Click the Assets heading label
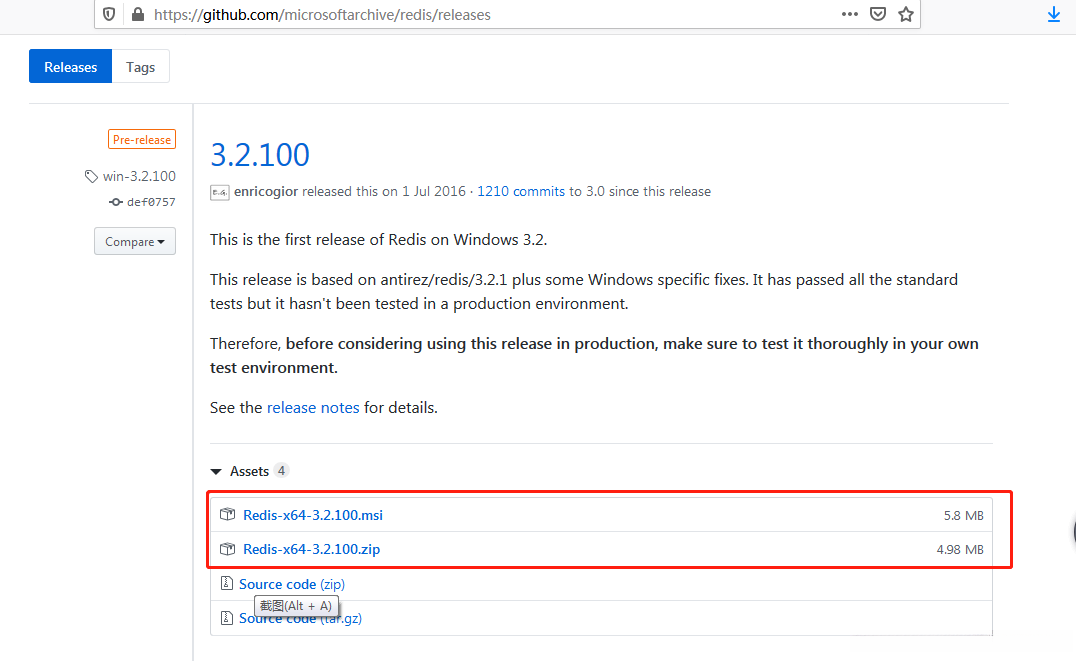 (249, 472)
